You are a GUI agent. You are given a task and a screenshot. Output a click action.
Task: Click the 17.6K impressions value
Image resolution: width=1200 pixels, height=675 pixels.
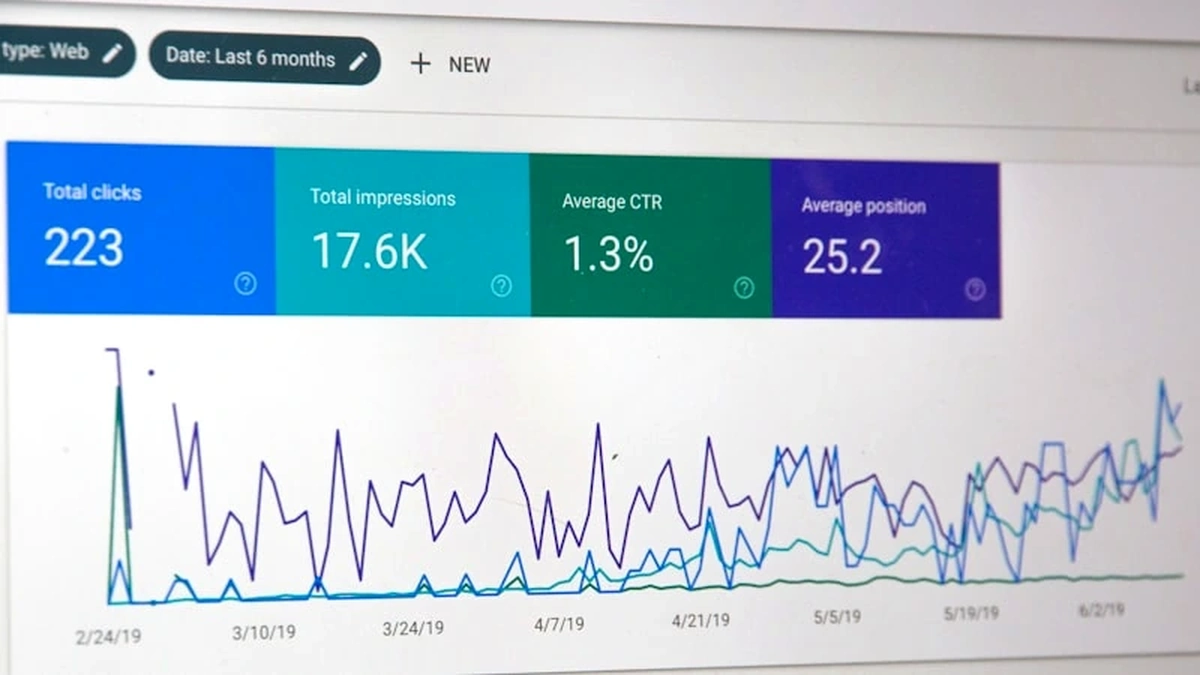tap(369, 251)
